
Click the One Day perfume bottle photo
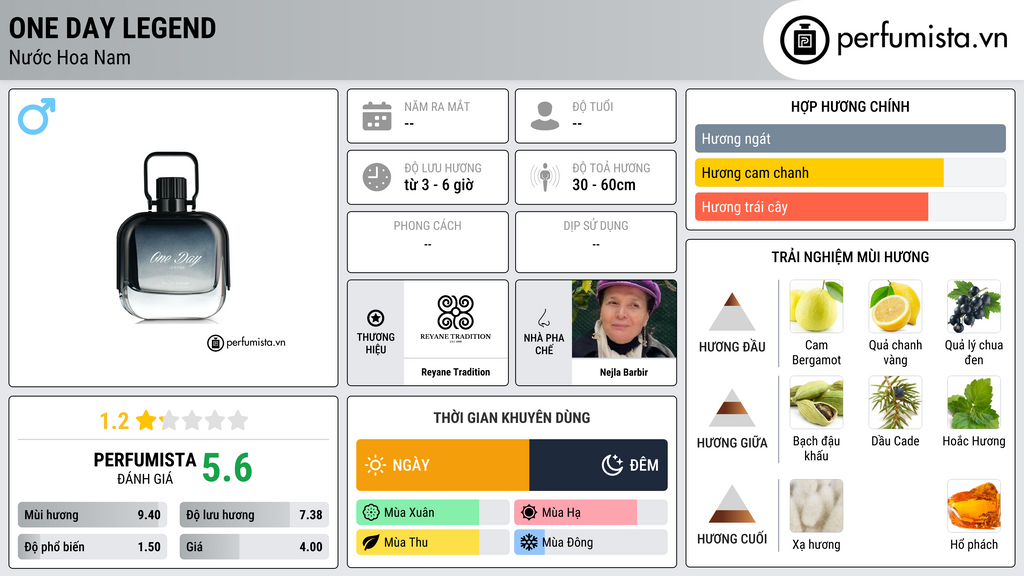pyautogui.click(x=173, y=236)
